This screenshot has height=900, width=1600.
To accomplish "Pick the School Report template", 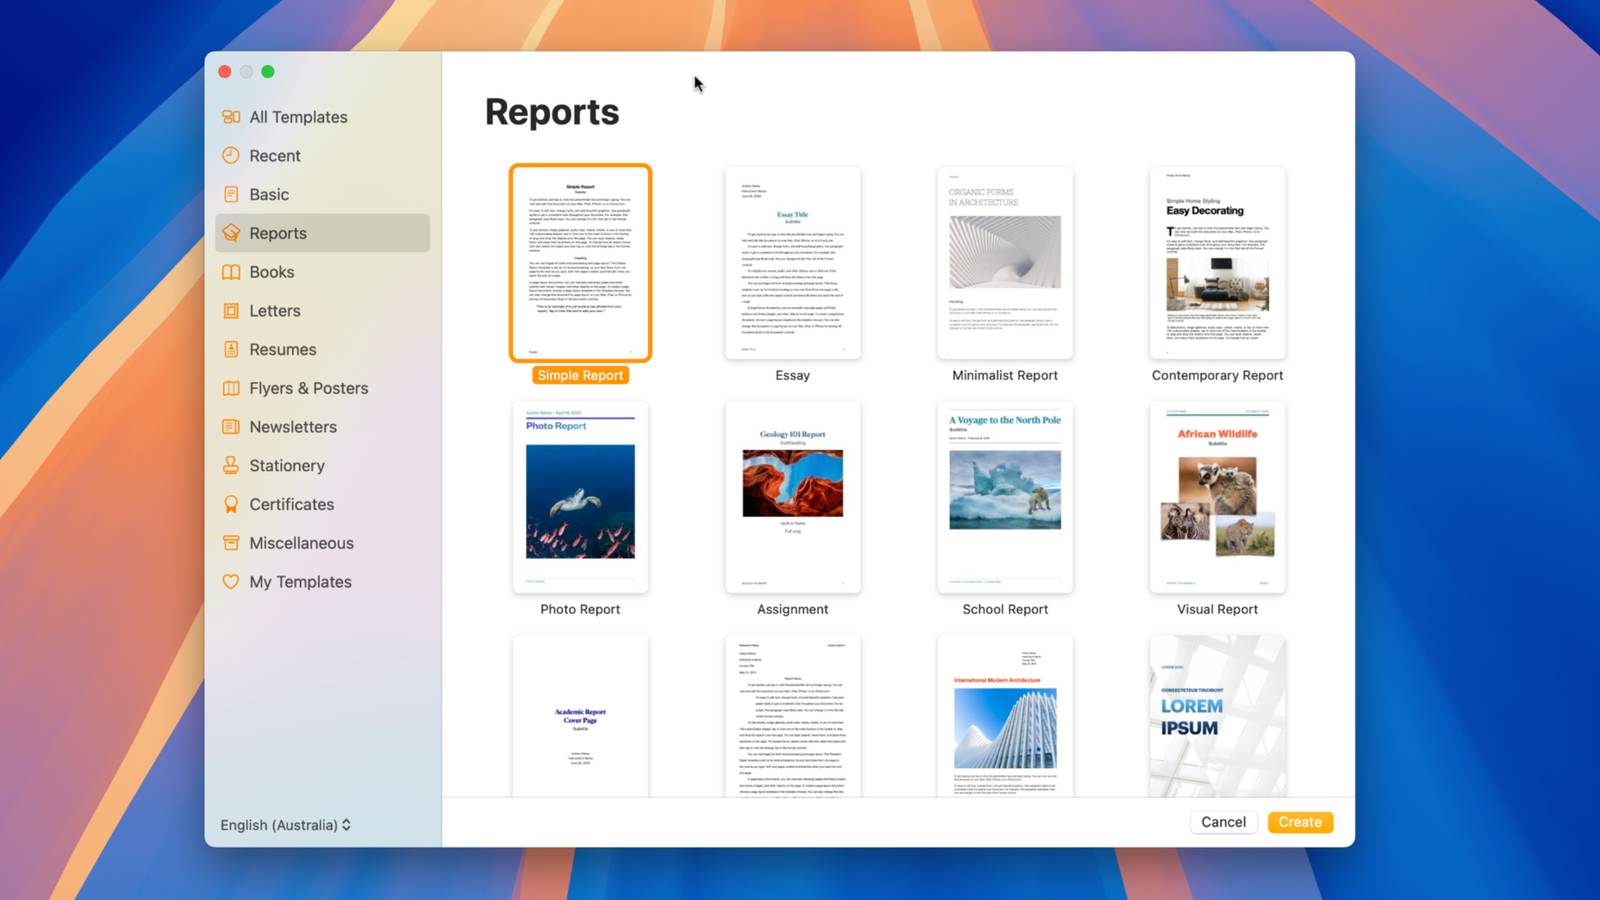I will pos(1004,496).
